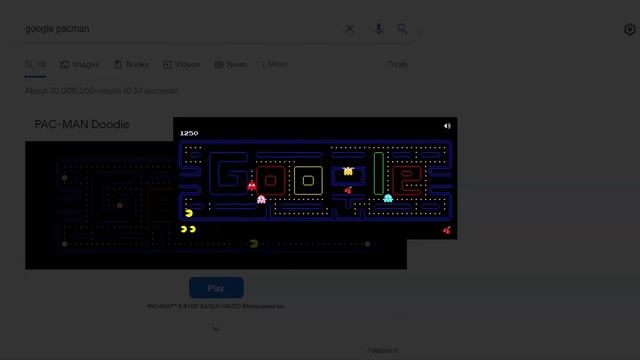
Task: Click the cherry level indicator under the maze
Action: pos(447,230)
